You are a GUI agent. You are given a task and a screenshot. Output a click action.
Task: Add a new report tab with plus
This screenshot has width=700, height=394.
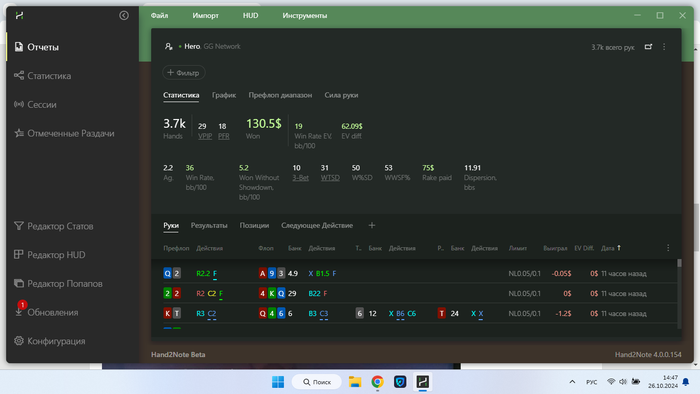371,225
